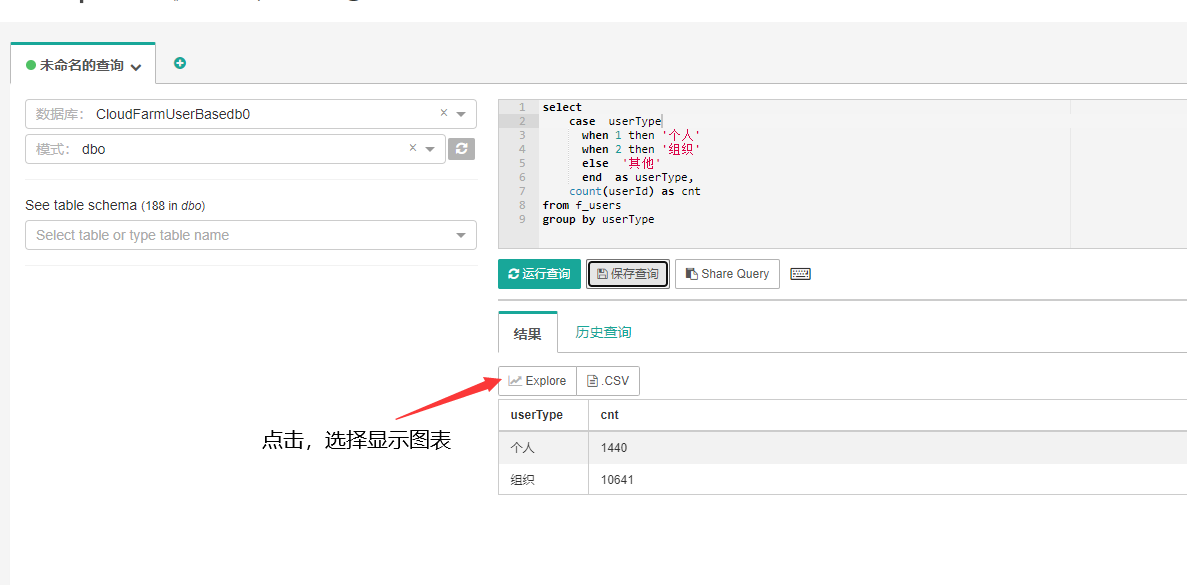Switch to the 历史查询 tab
The height and width of the screenshot is (585, 1187).
[602, 331]
